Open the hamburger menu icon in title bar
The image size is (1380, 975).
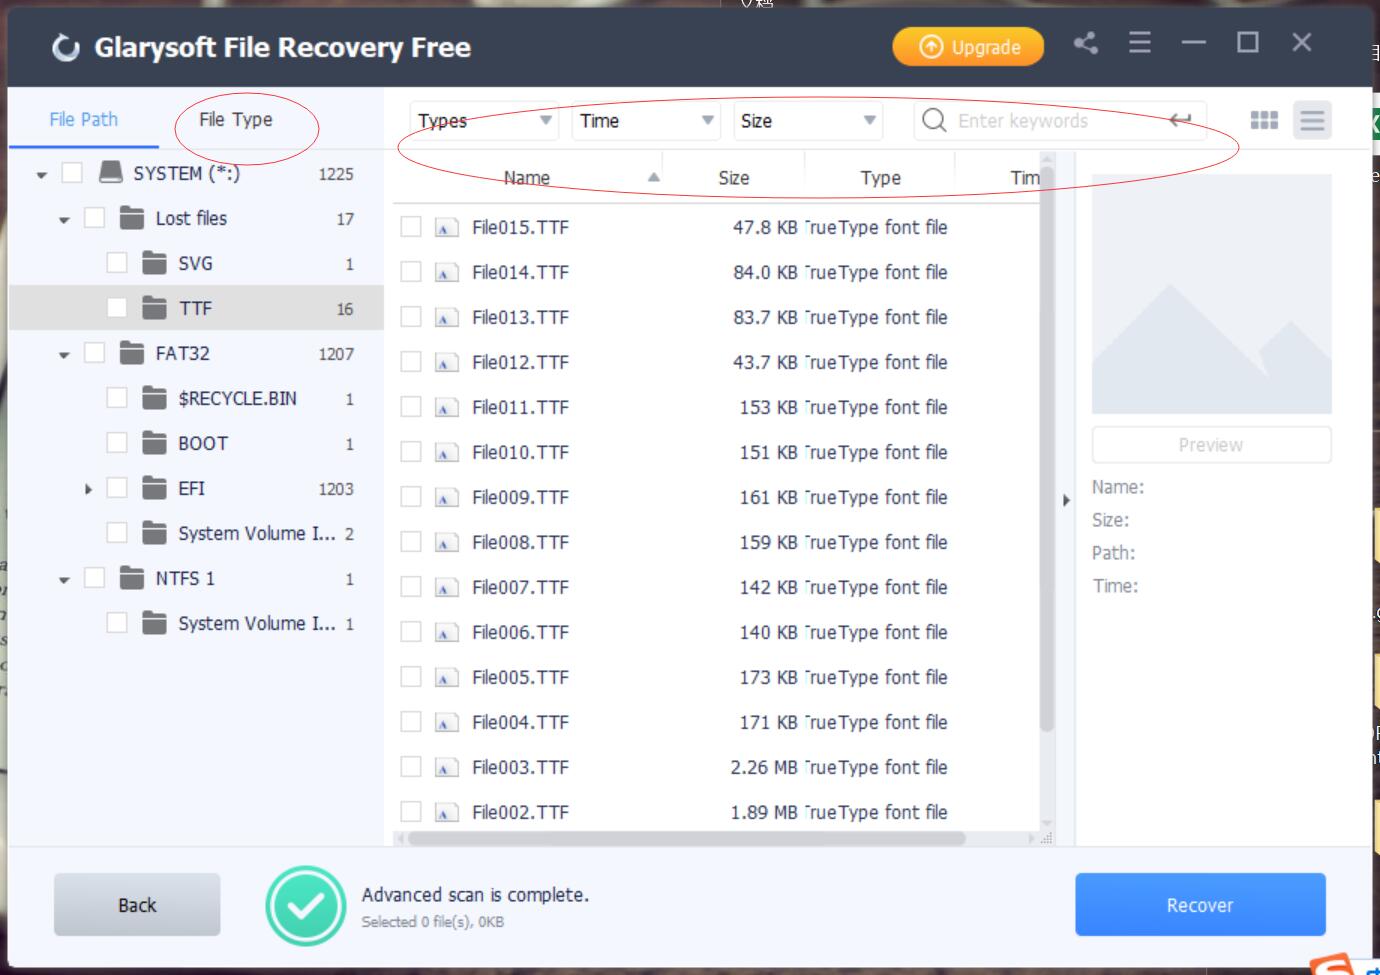click(x=1139, y=43)
